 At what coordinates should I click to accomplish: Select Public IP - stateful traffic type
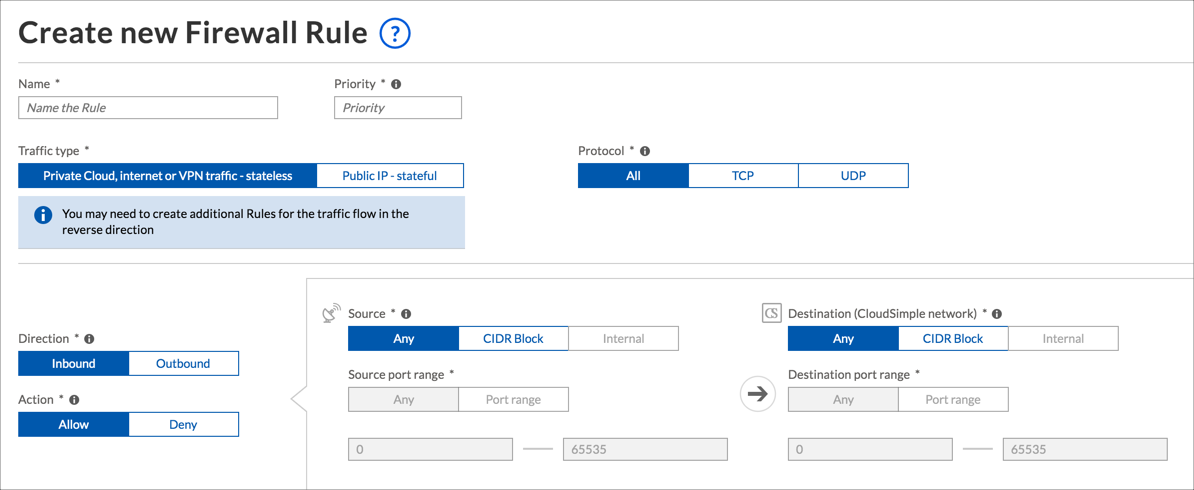[x=390, y=176]
